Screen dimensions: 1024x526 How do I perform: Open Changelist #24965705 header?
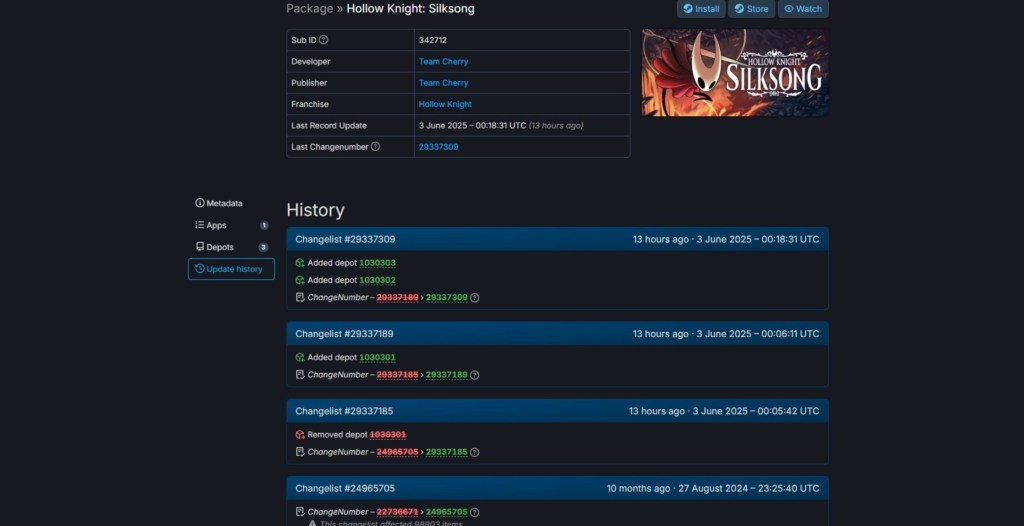[557, 488]
